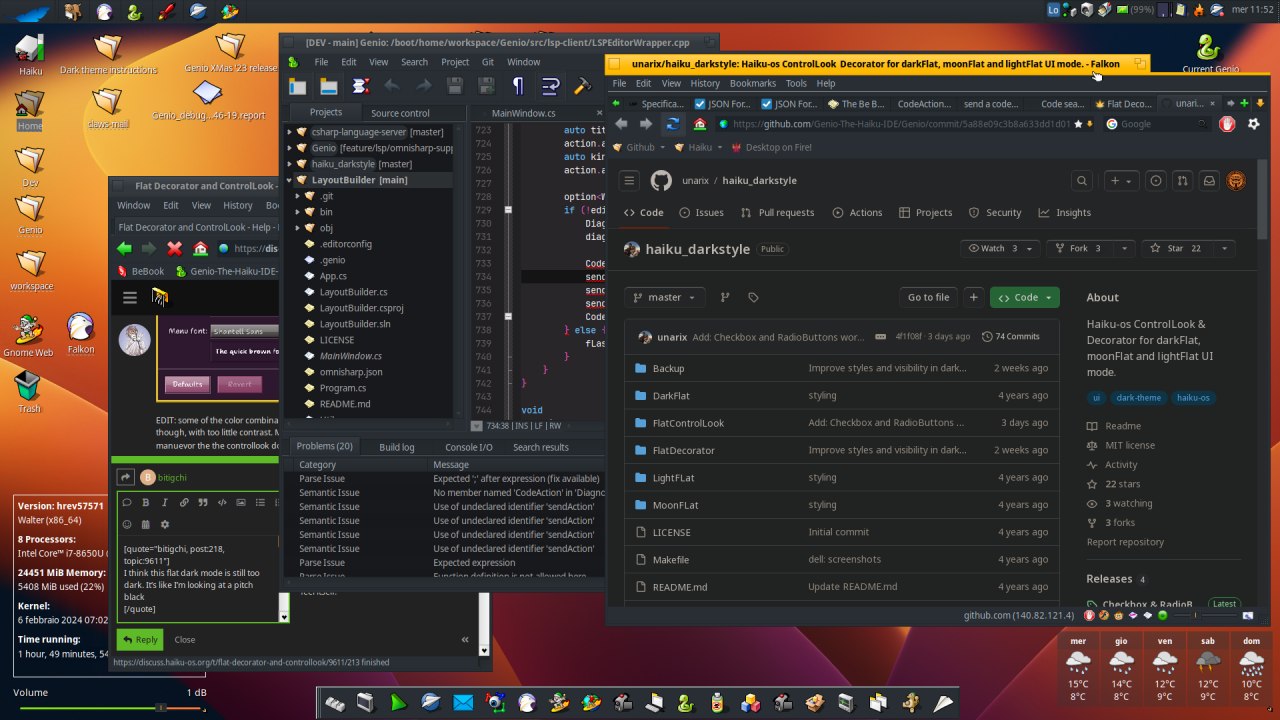Switch to the Source control tab
The image size is (1280, 720).
(400, 113)
